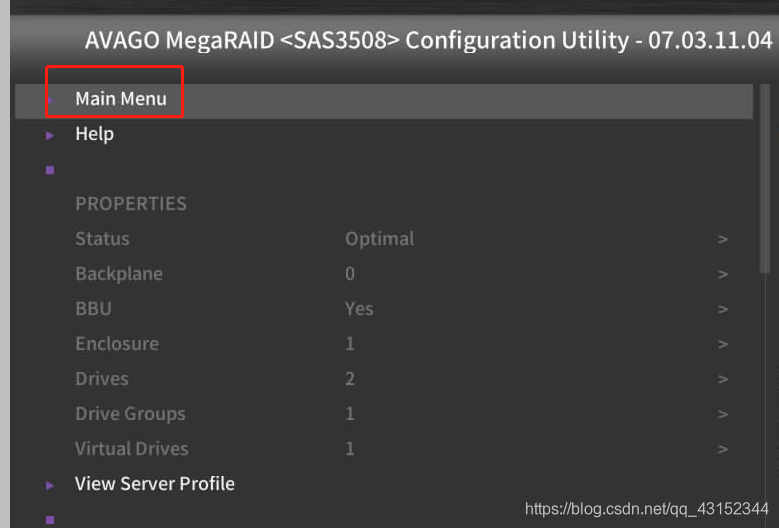Open the Drives row chevron
Viewport: 779px width, 528px height.
[723, 379]
